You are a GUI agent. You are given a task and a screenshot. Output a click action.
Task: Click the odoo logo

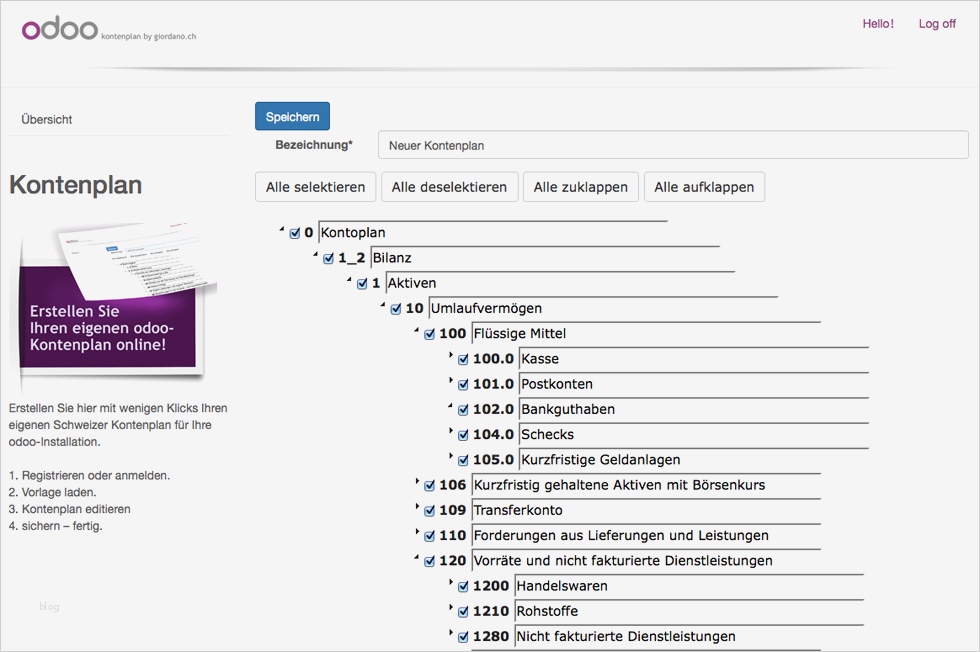point(60,29)
